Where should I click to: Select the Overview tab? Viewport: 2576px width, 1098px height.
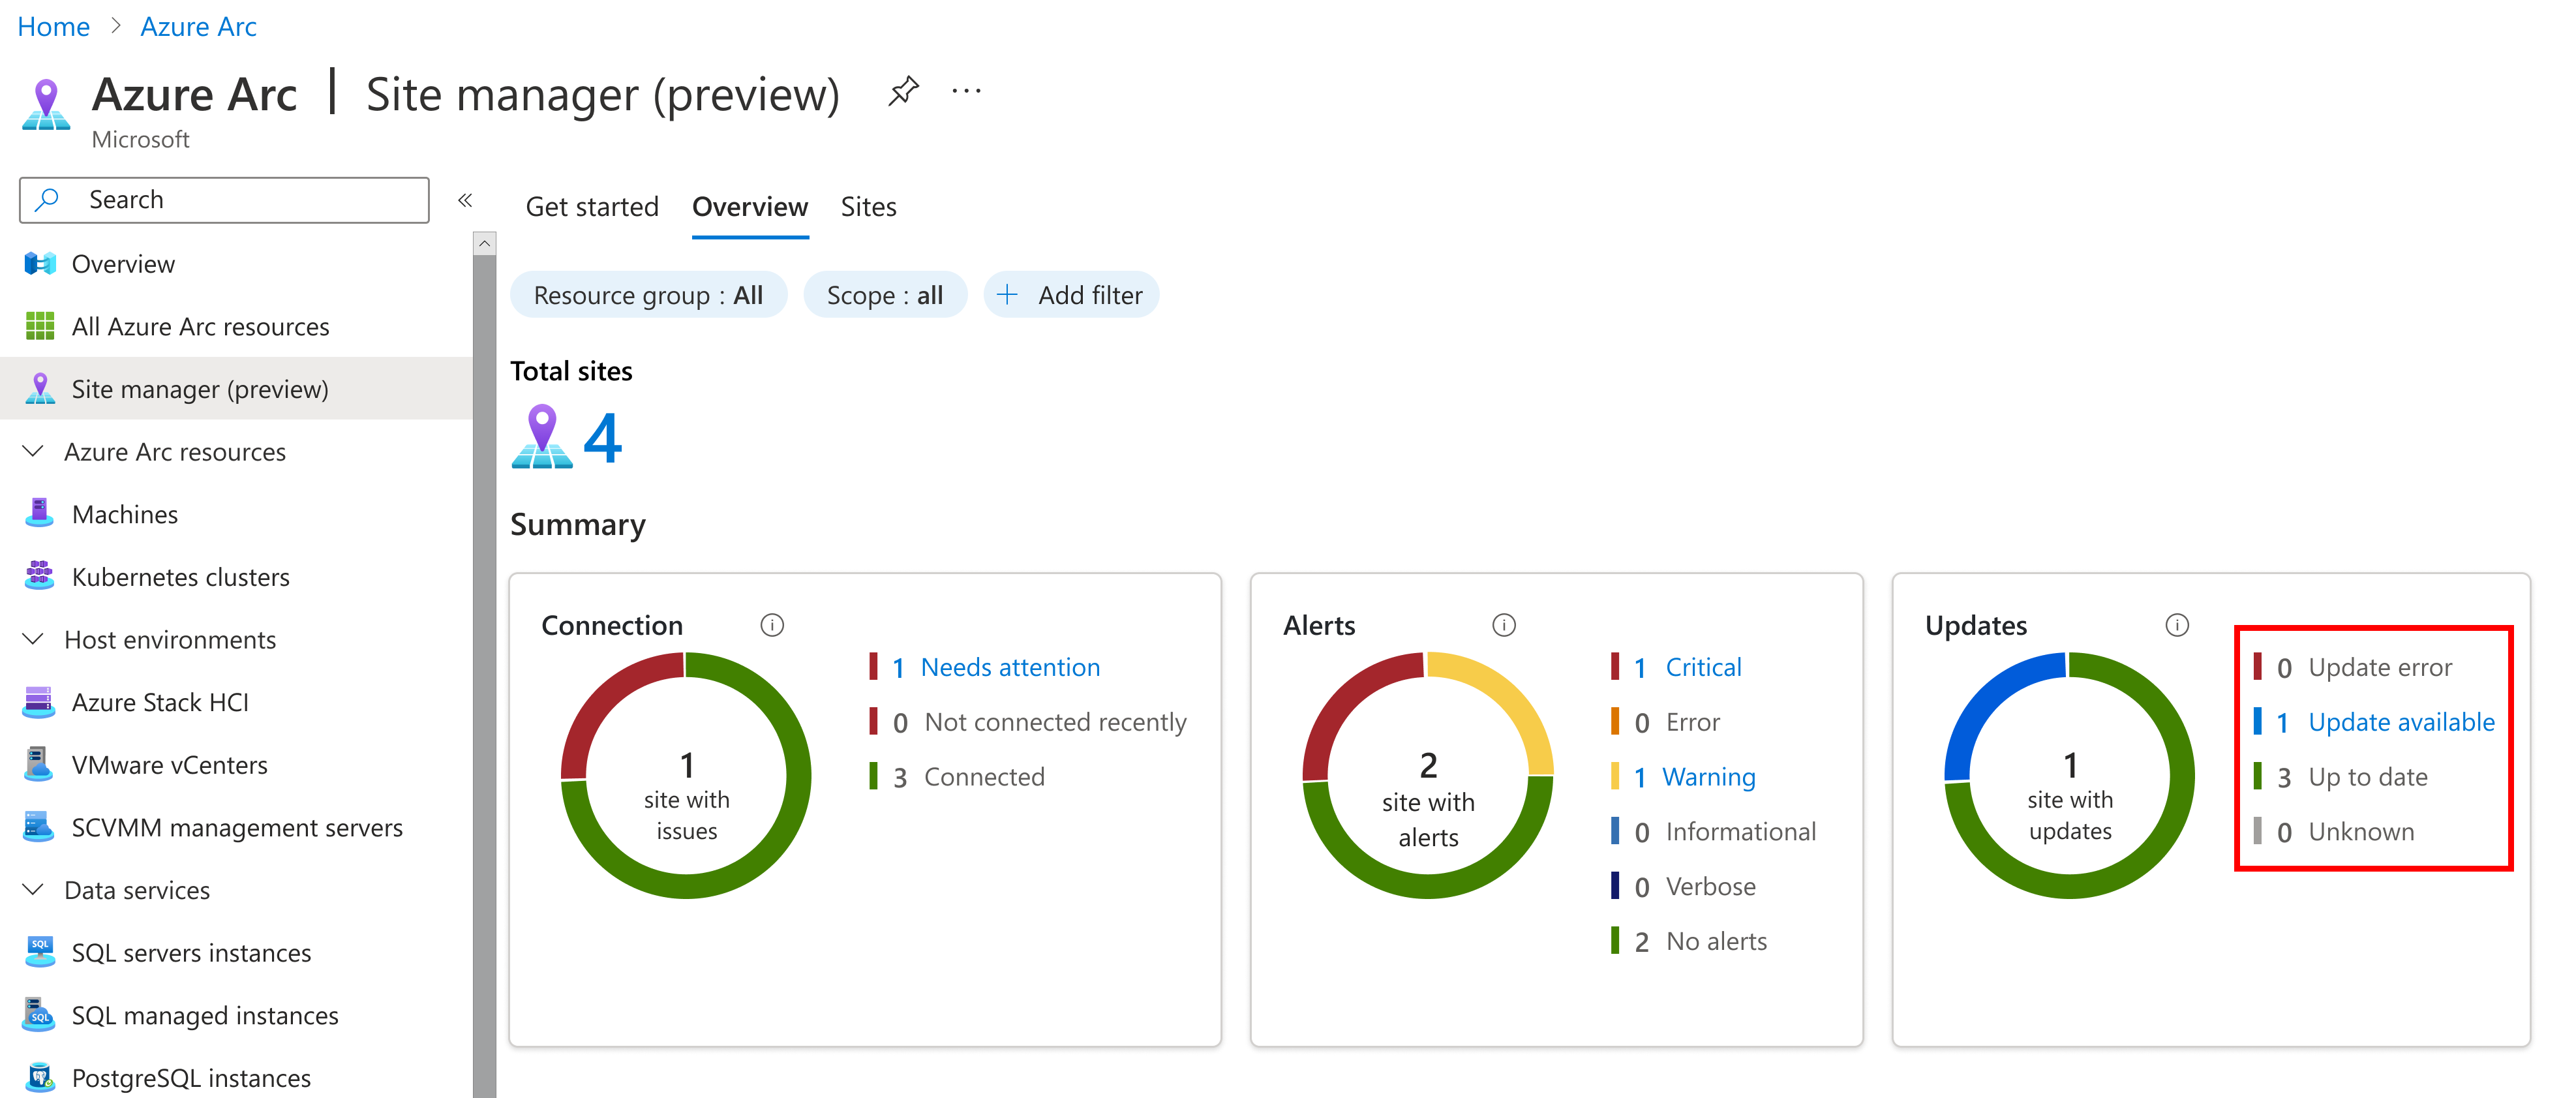pos(750,207)
